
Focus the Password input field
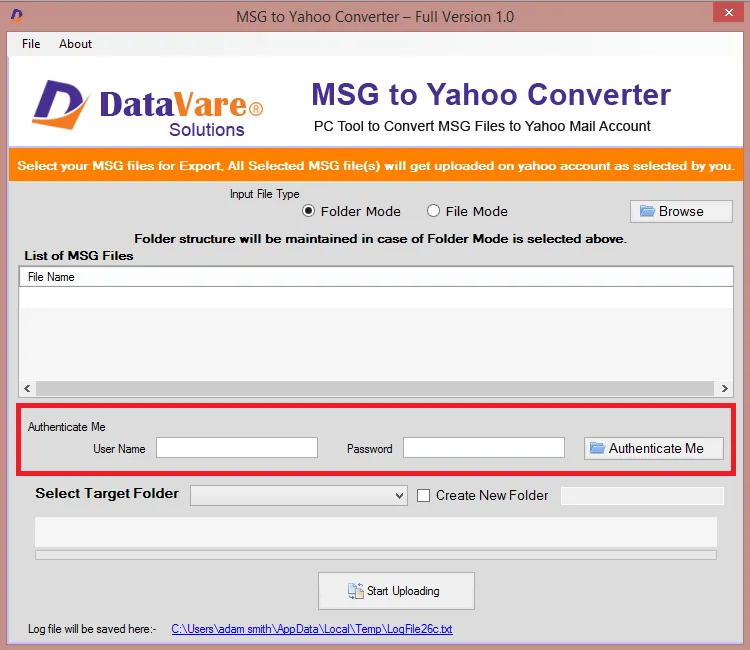[484, 448]
